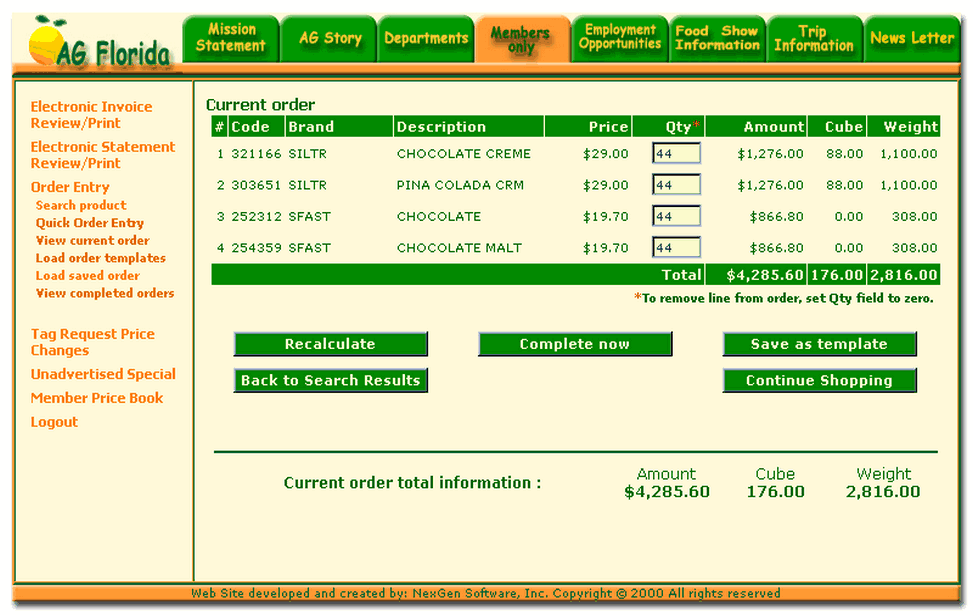
Task: Go to Search product
Action: coord(80,206)
